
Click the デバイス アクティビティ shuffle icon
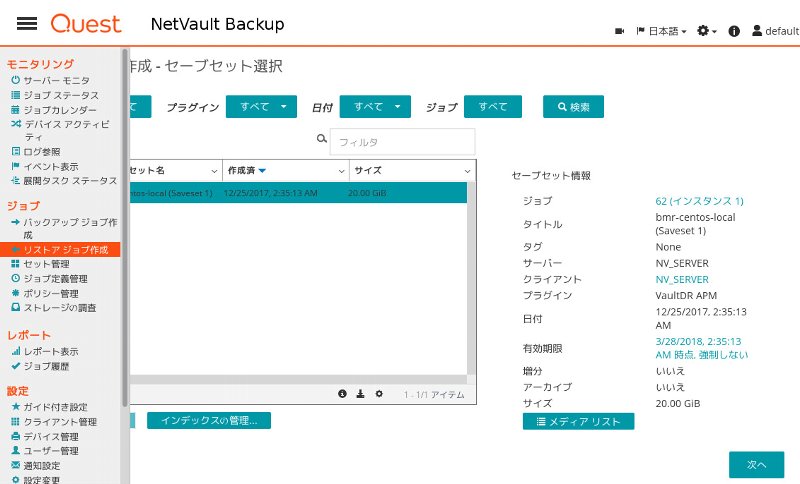pyautogui.click(x=16, y=124)
